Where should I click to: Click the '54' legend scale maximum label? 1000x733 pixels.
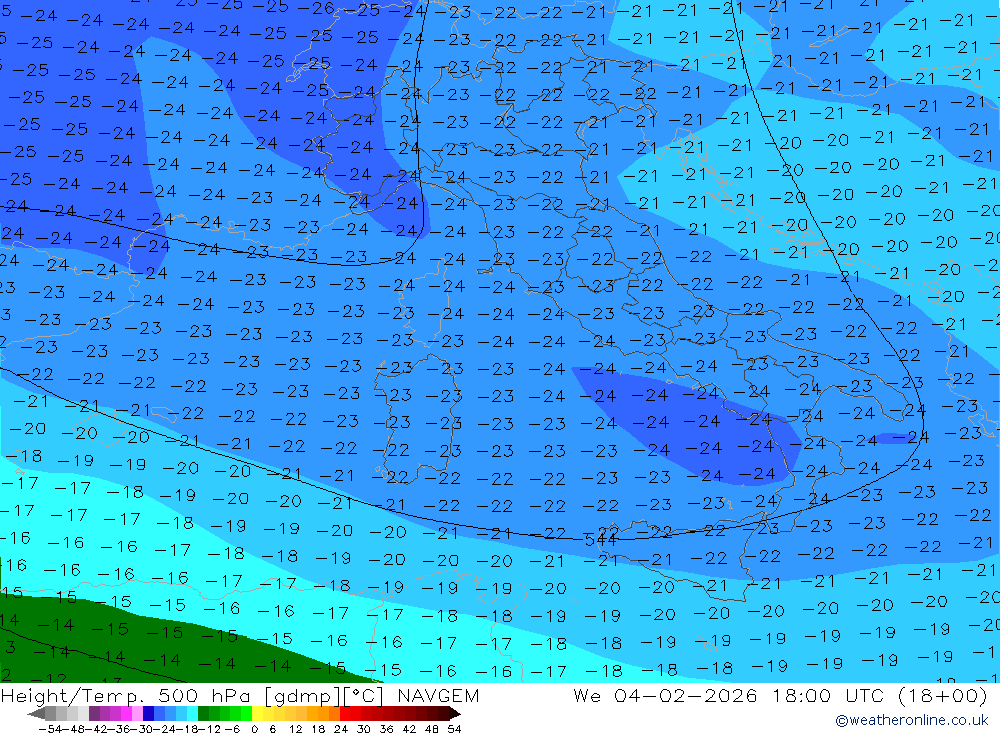click(454, 729)
